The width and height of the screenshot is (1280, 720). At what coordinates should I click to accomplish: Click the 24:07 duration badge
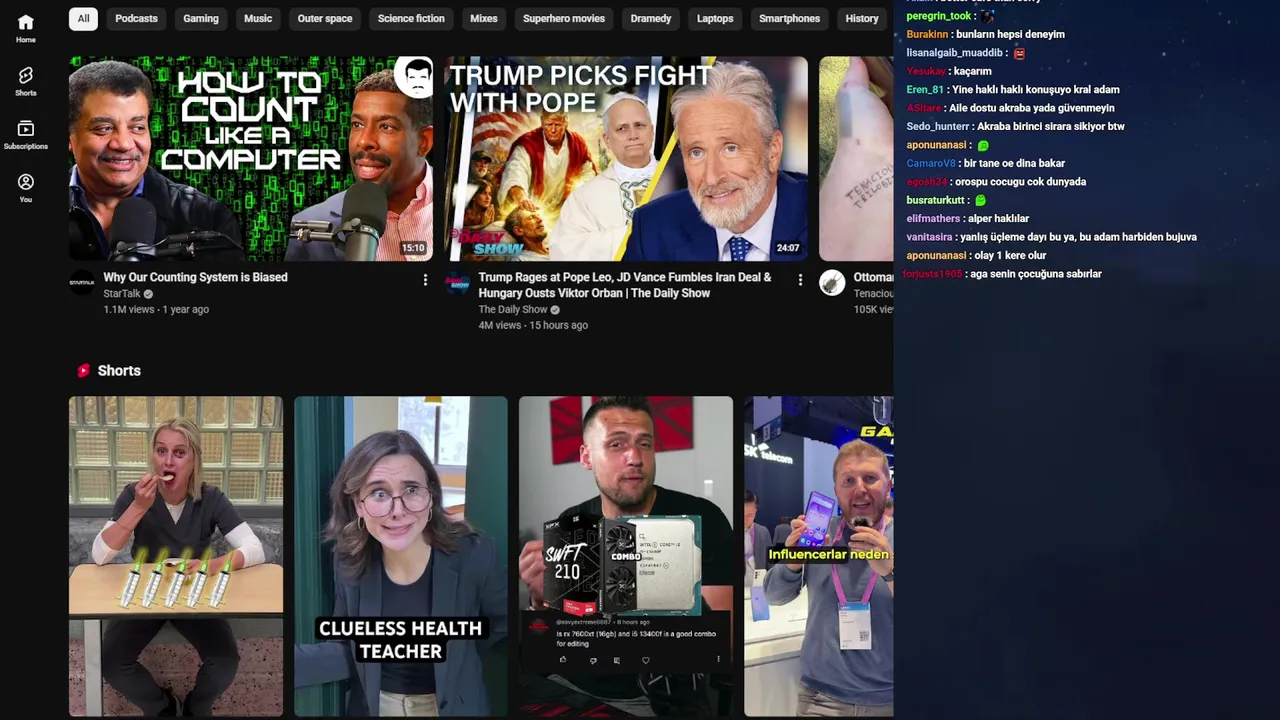pos(788,248)
